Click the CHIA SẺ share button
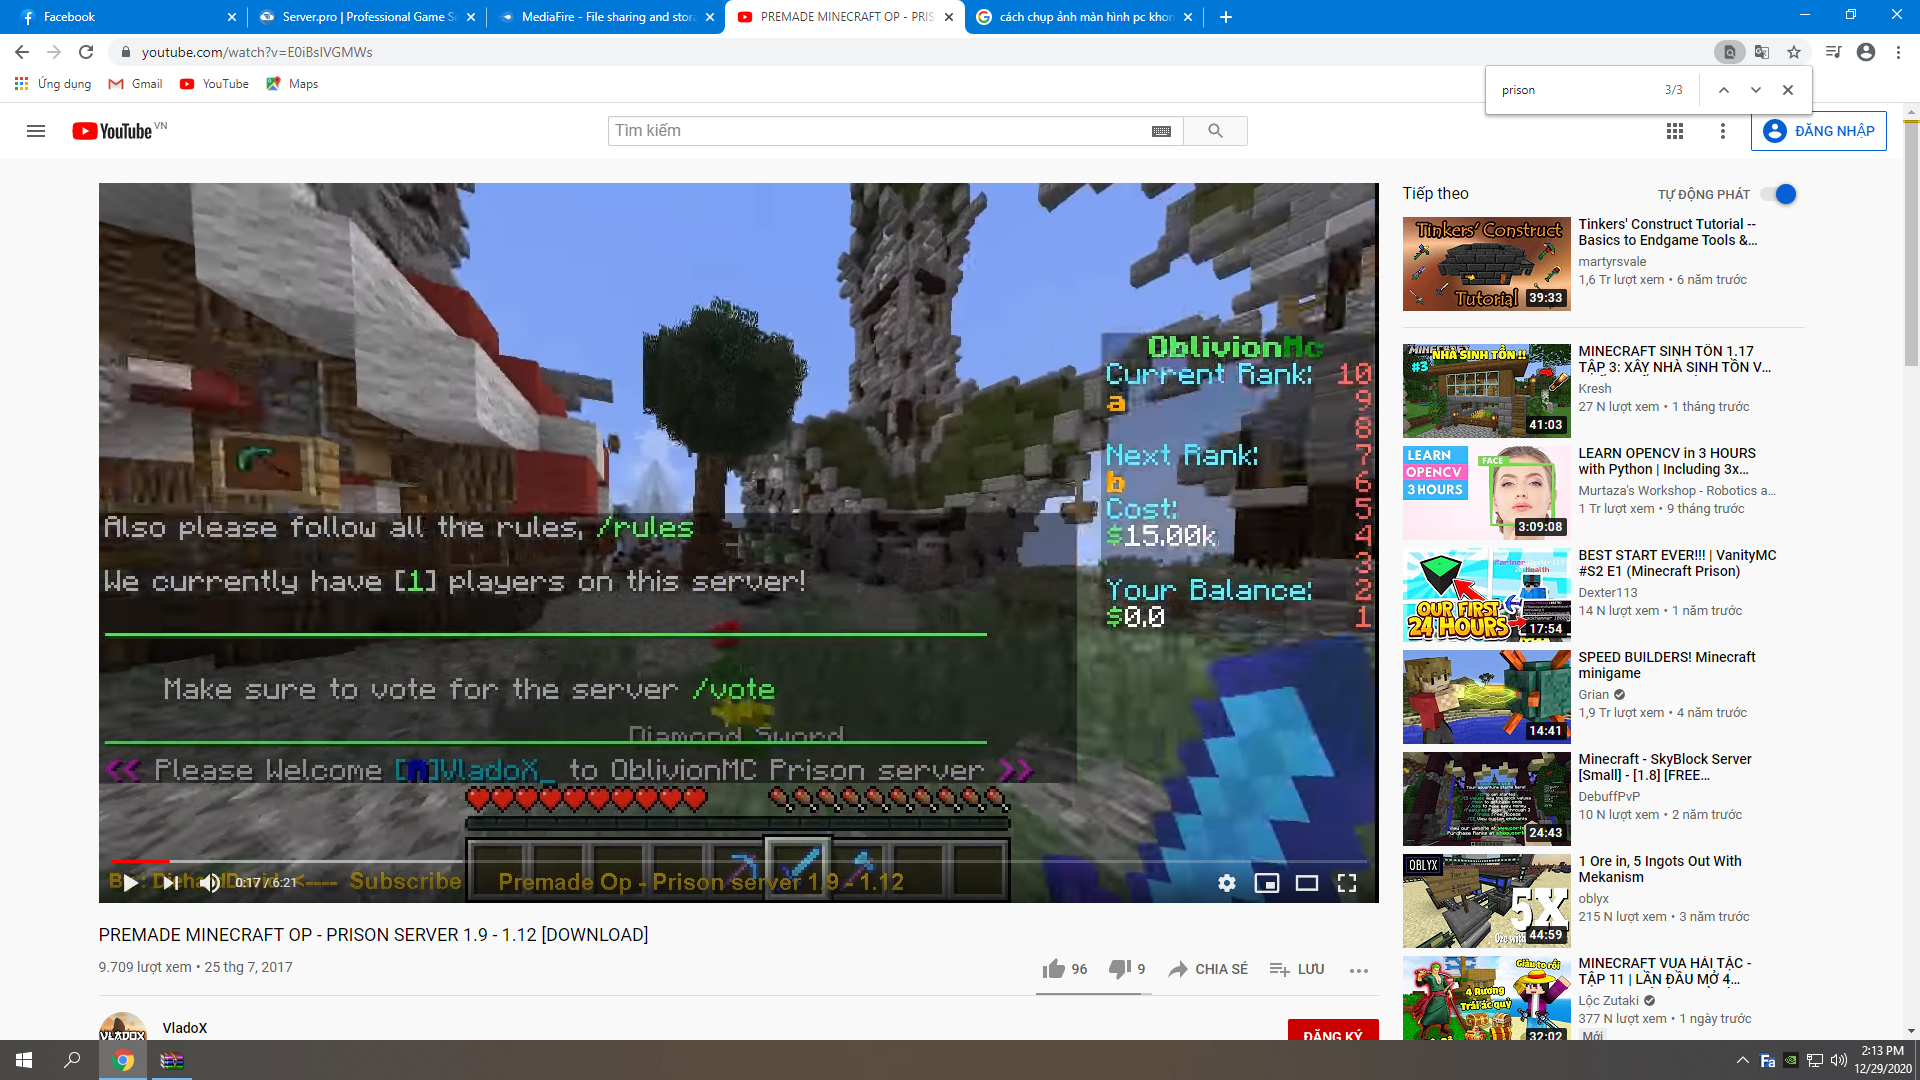This screenshot has width=1920, height=1080. click(1208, 969)
